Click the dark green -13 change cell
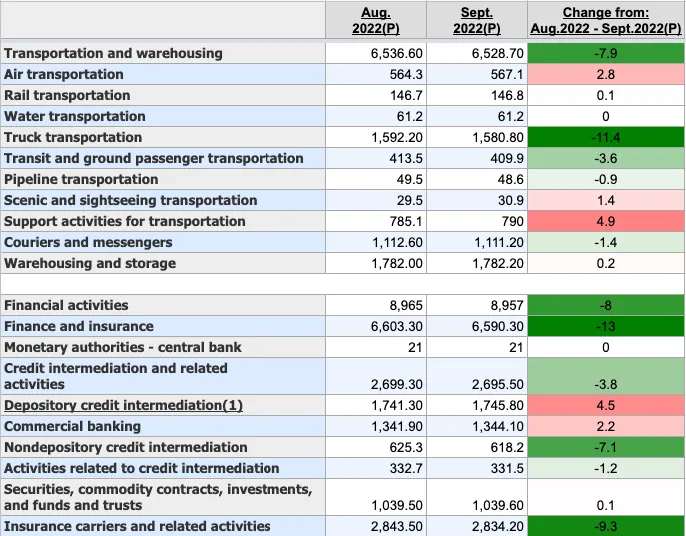The image size is (686, 536). point(606,326)
